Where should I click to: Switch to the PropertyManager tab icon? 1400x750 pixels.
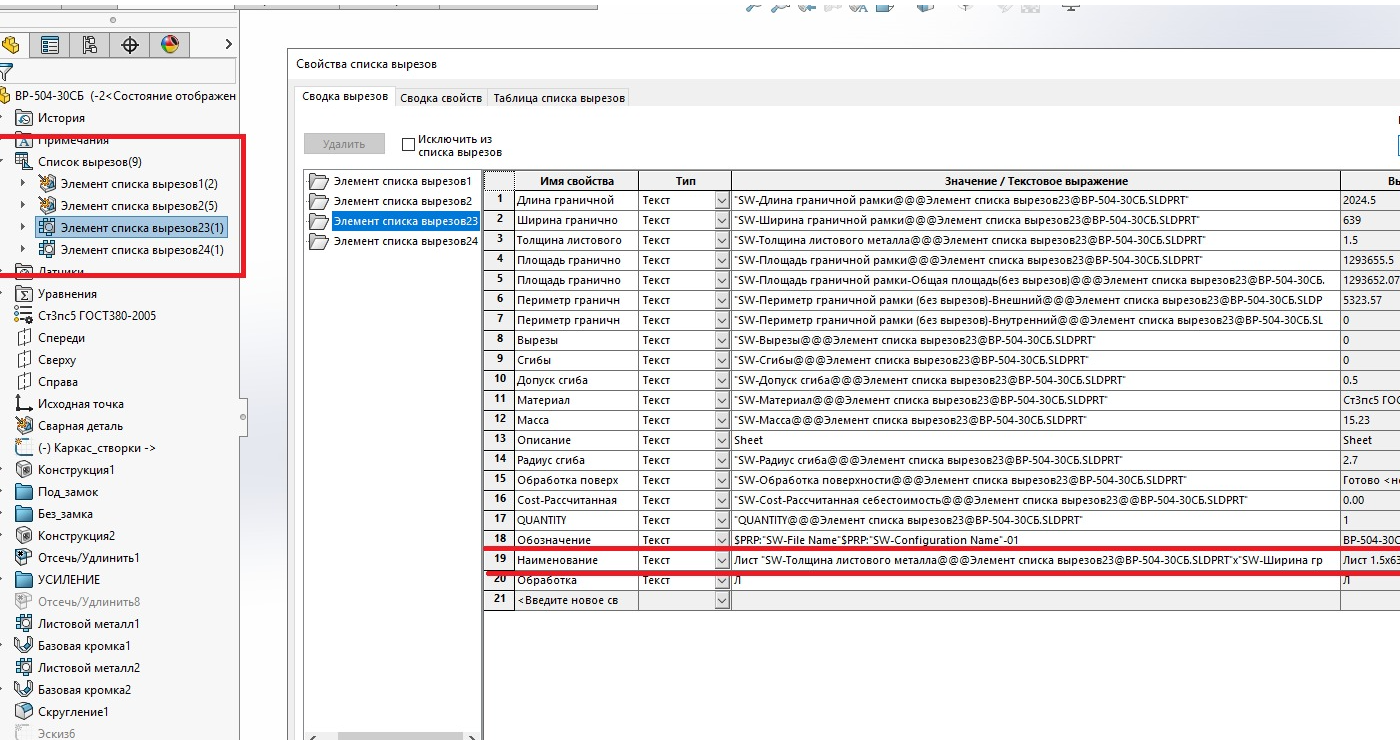tap(49, 45)
